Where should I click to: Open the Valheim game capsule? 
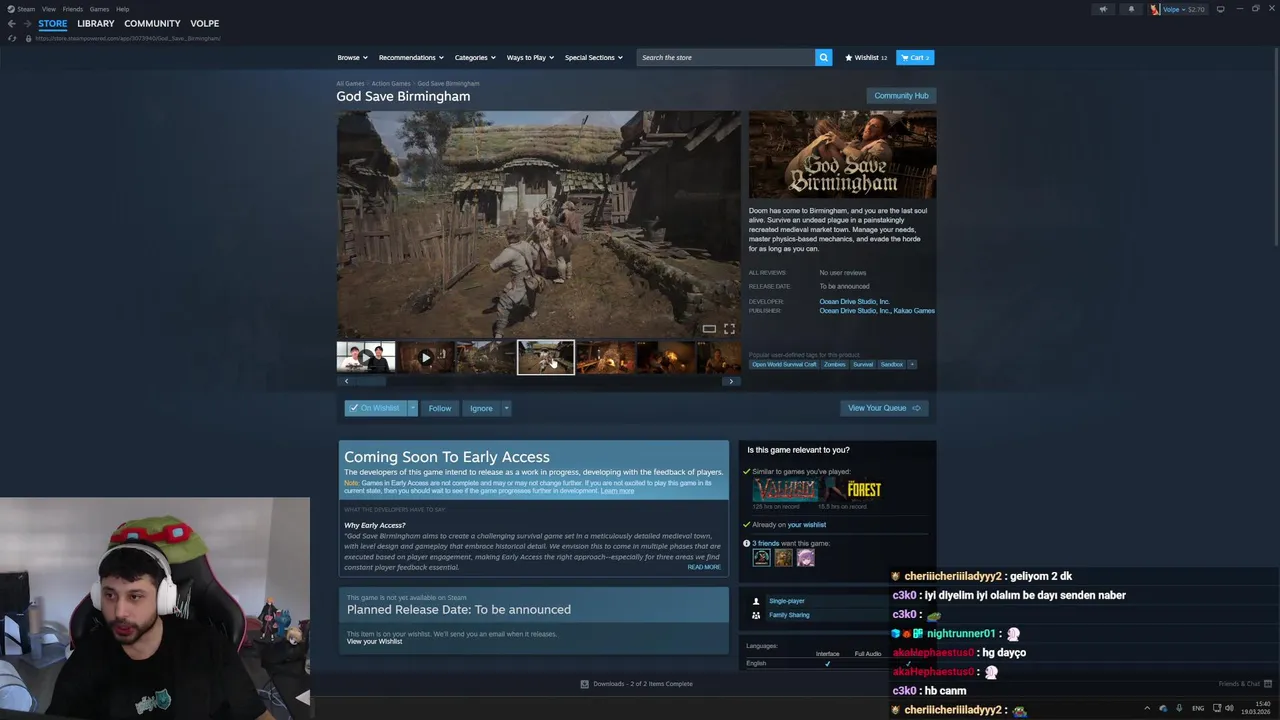(x=785, y=490)
